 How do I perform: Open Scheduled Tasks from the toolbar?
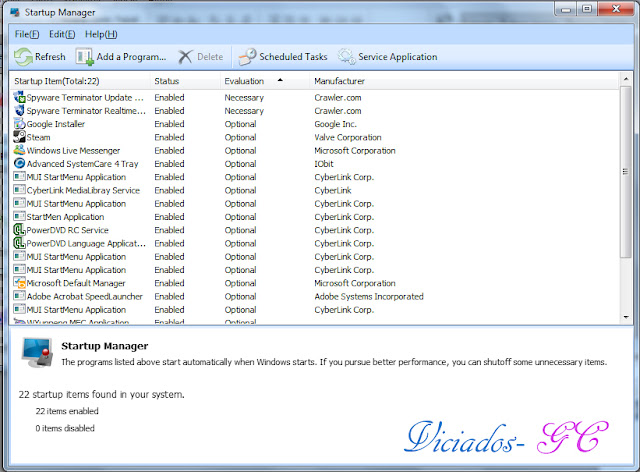pos(283,57)
